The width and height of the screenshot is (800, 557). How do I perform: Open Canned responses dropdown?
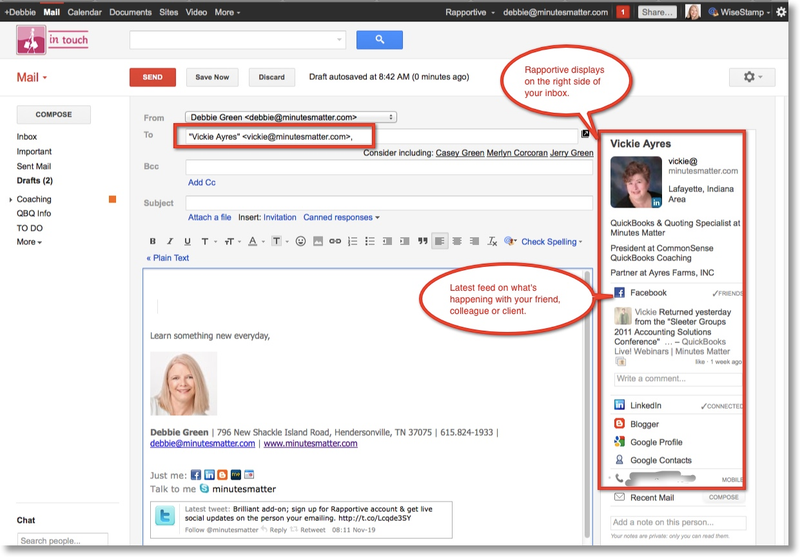tap(341, 217)
